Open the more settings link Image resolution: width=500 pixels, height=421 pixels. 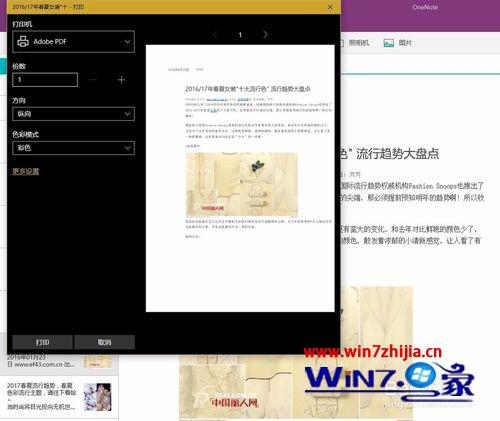click(x=26, y=171)
